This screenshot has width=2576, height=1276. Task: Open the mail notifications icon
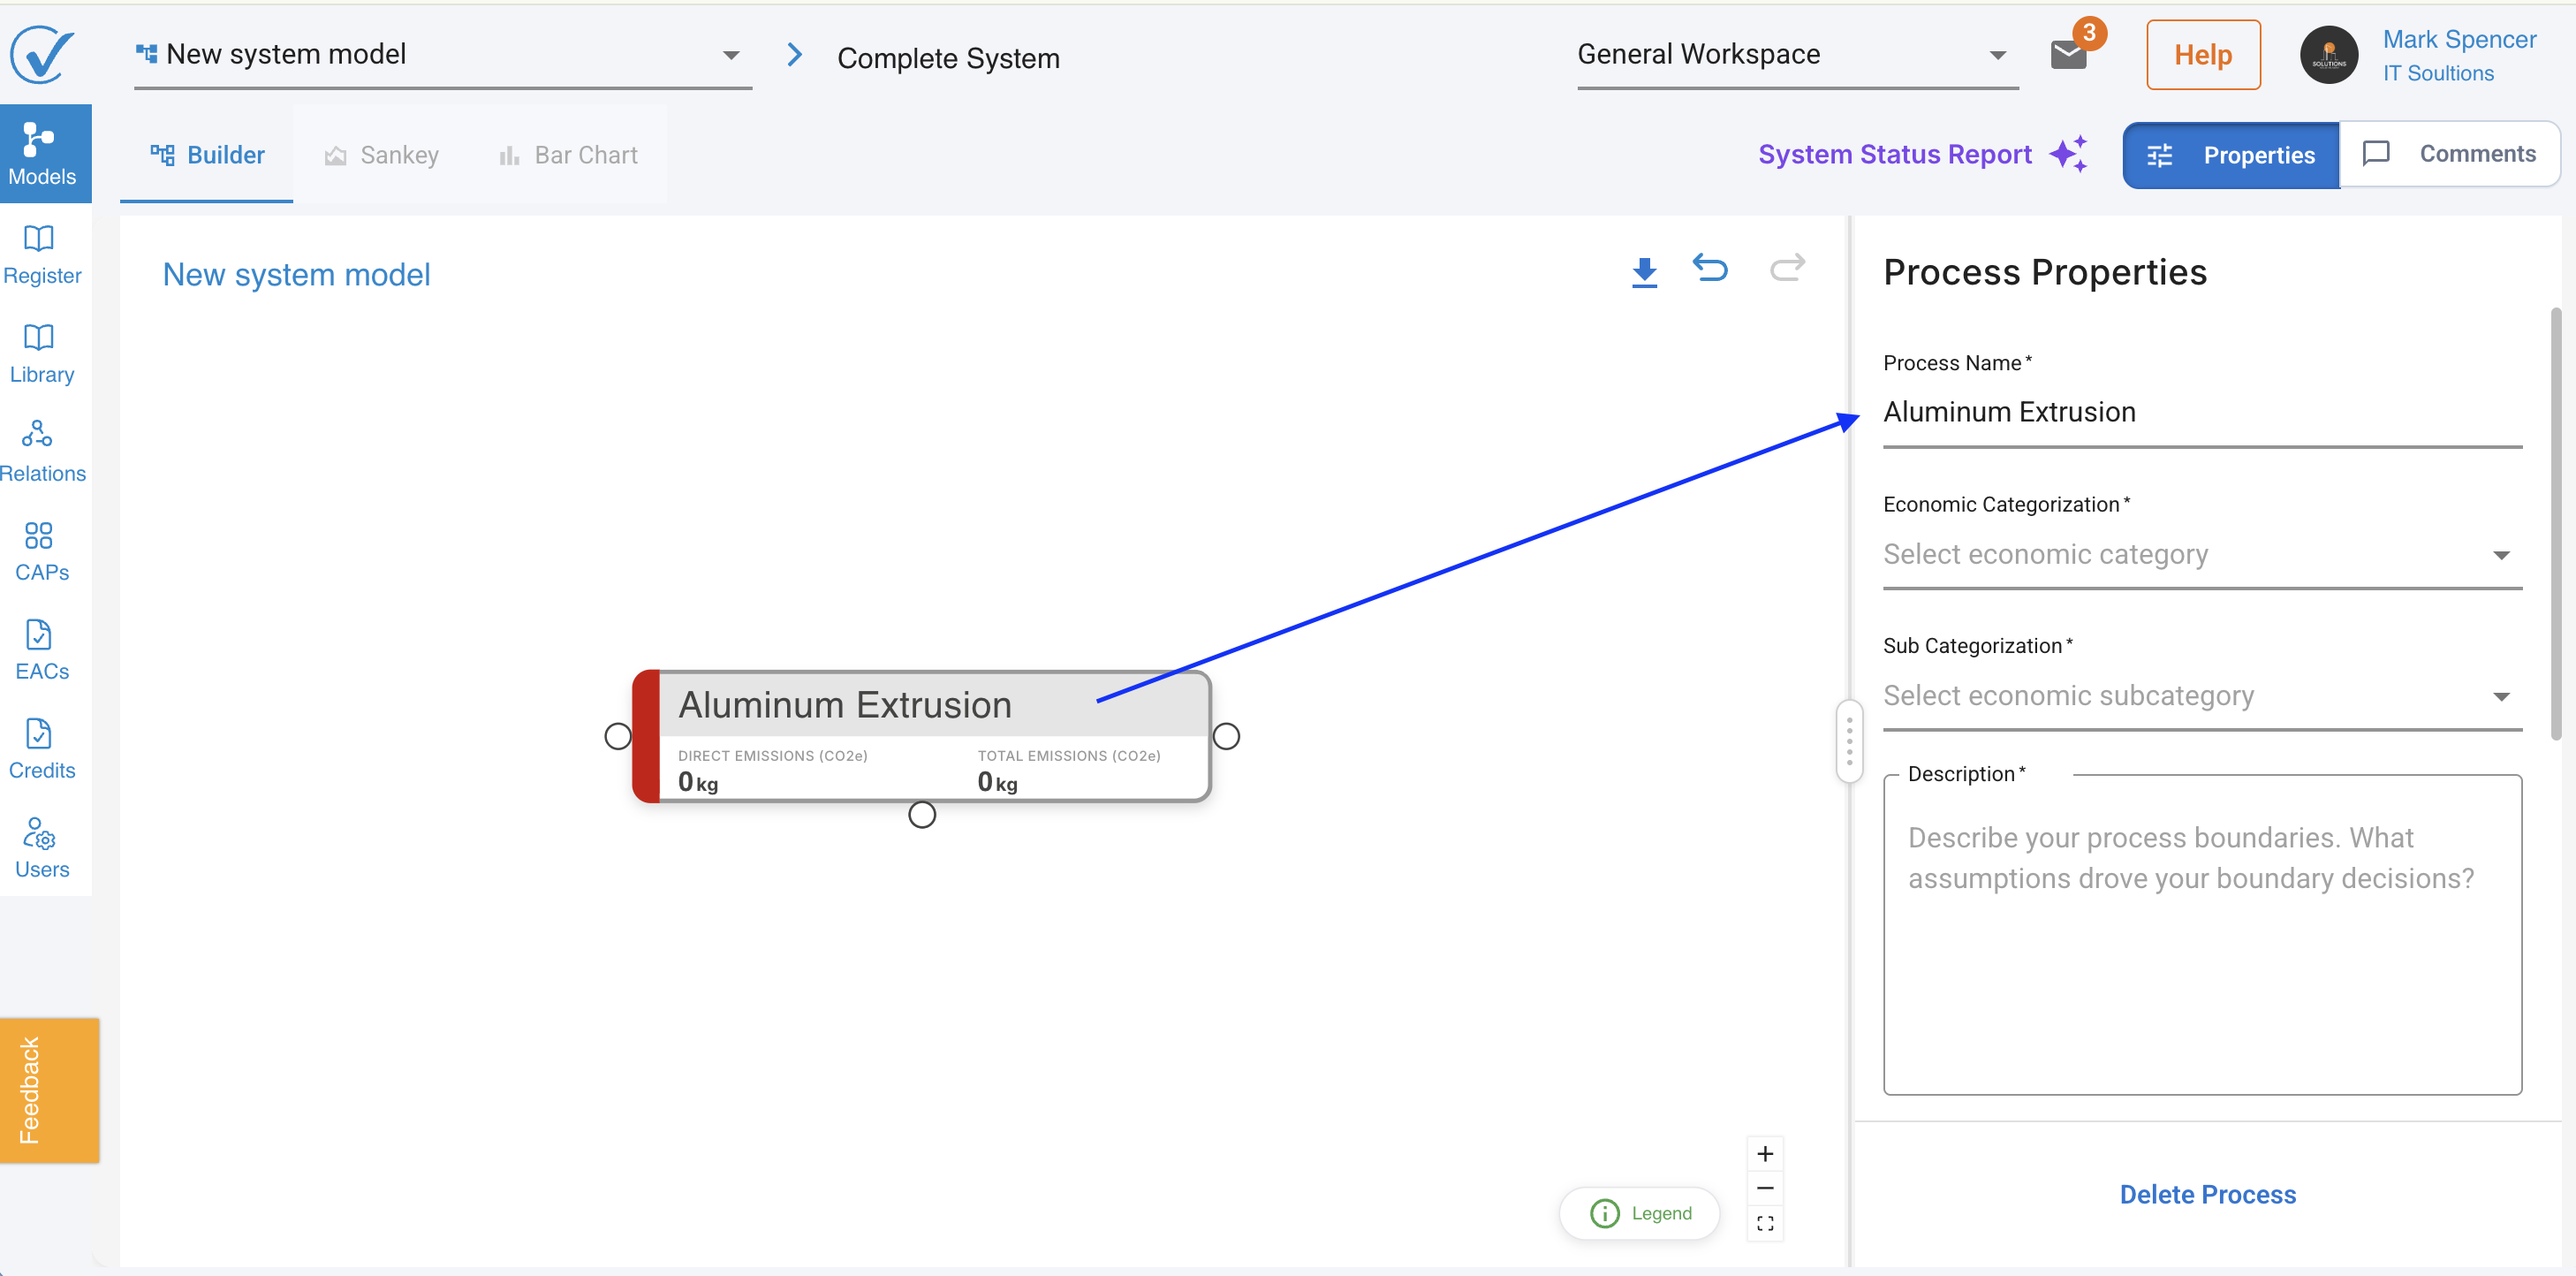pyautogui.click(x=2068, y=55)
